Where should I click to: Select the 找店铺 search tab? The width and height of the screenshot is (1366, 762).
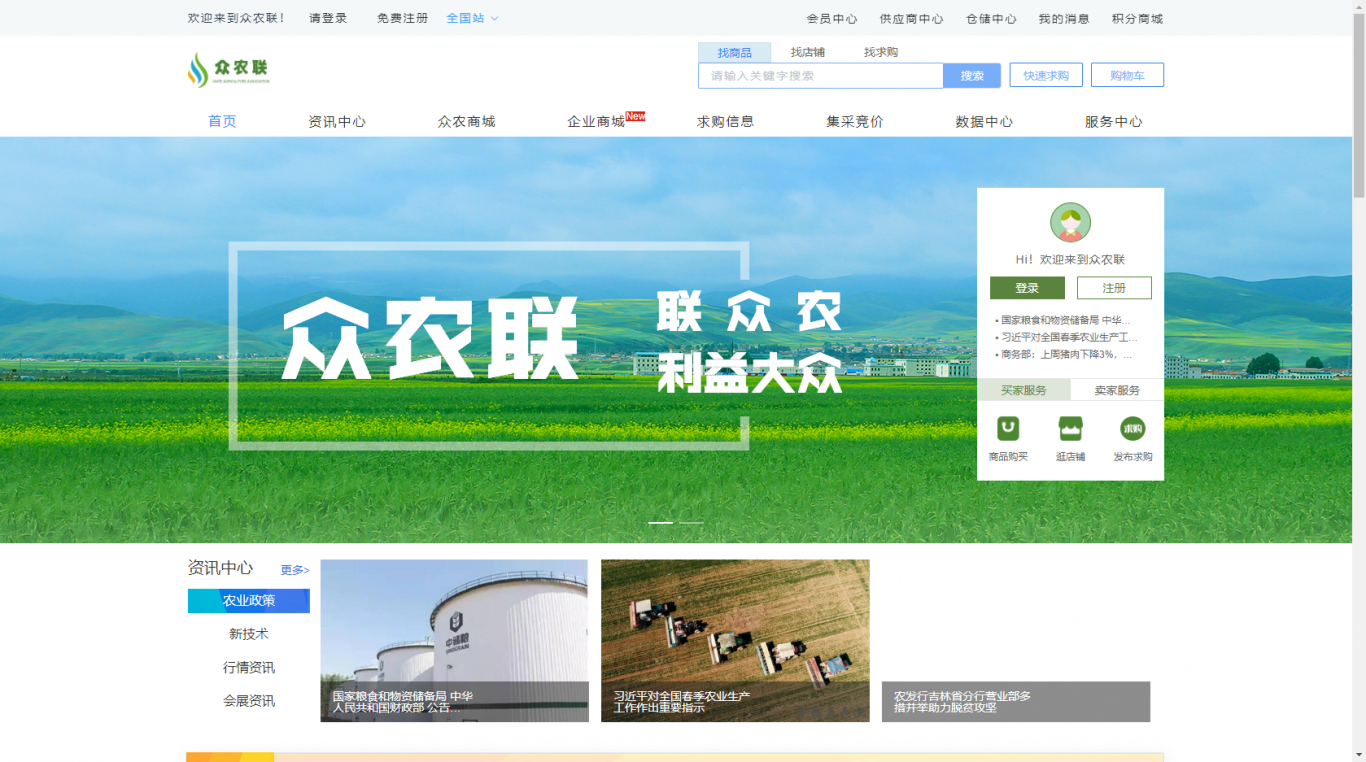click(x=807, y=52)
